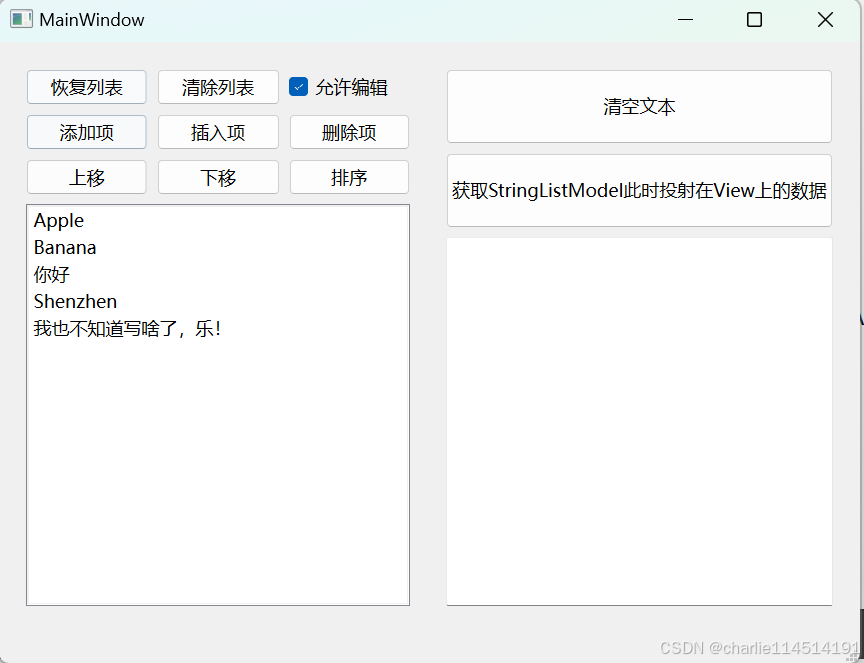
Task: Click the 清空文本 button
Action: pyautogui.click(x=639, y=106)
